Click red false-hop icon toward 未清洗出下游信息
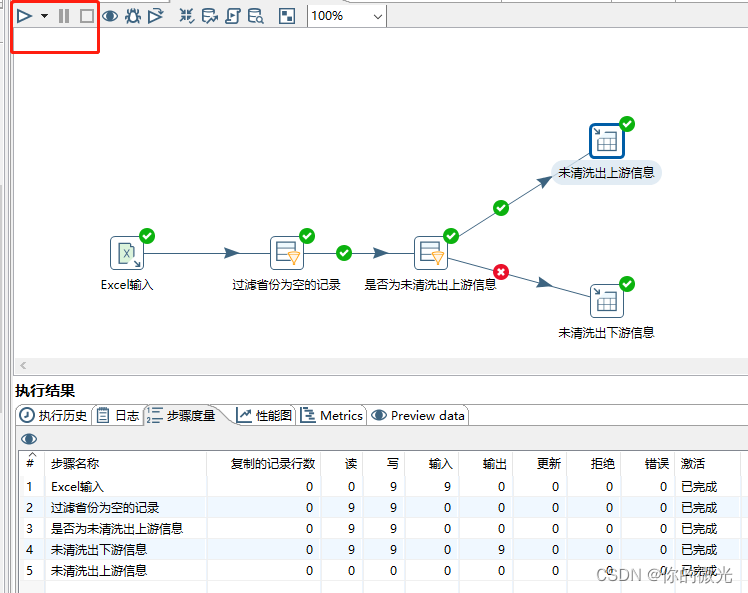This screenshot has height=593, width=748. tap(501, 272)
